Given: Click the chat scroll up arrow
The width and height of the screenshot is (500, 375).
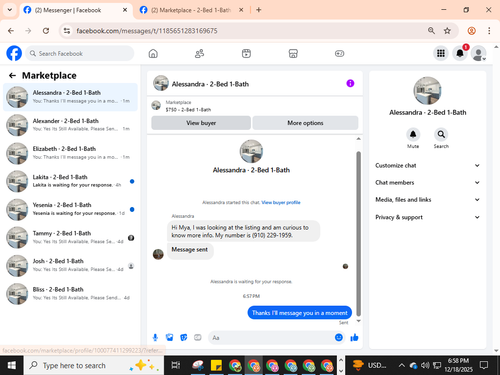Looking at the screenshot, I should point(358,139).
